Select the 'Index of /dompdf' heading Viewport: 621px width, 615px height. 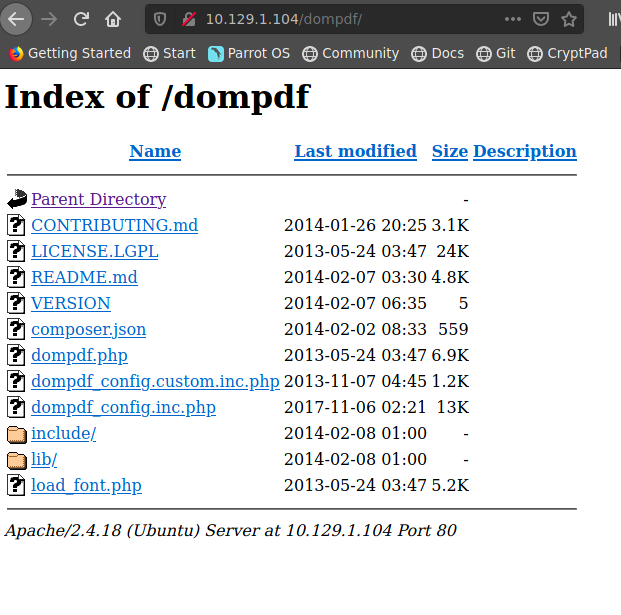(x=157, y=97)
